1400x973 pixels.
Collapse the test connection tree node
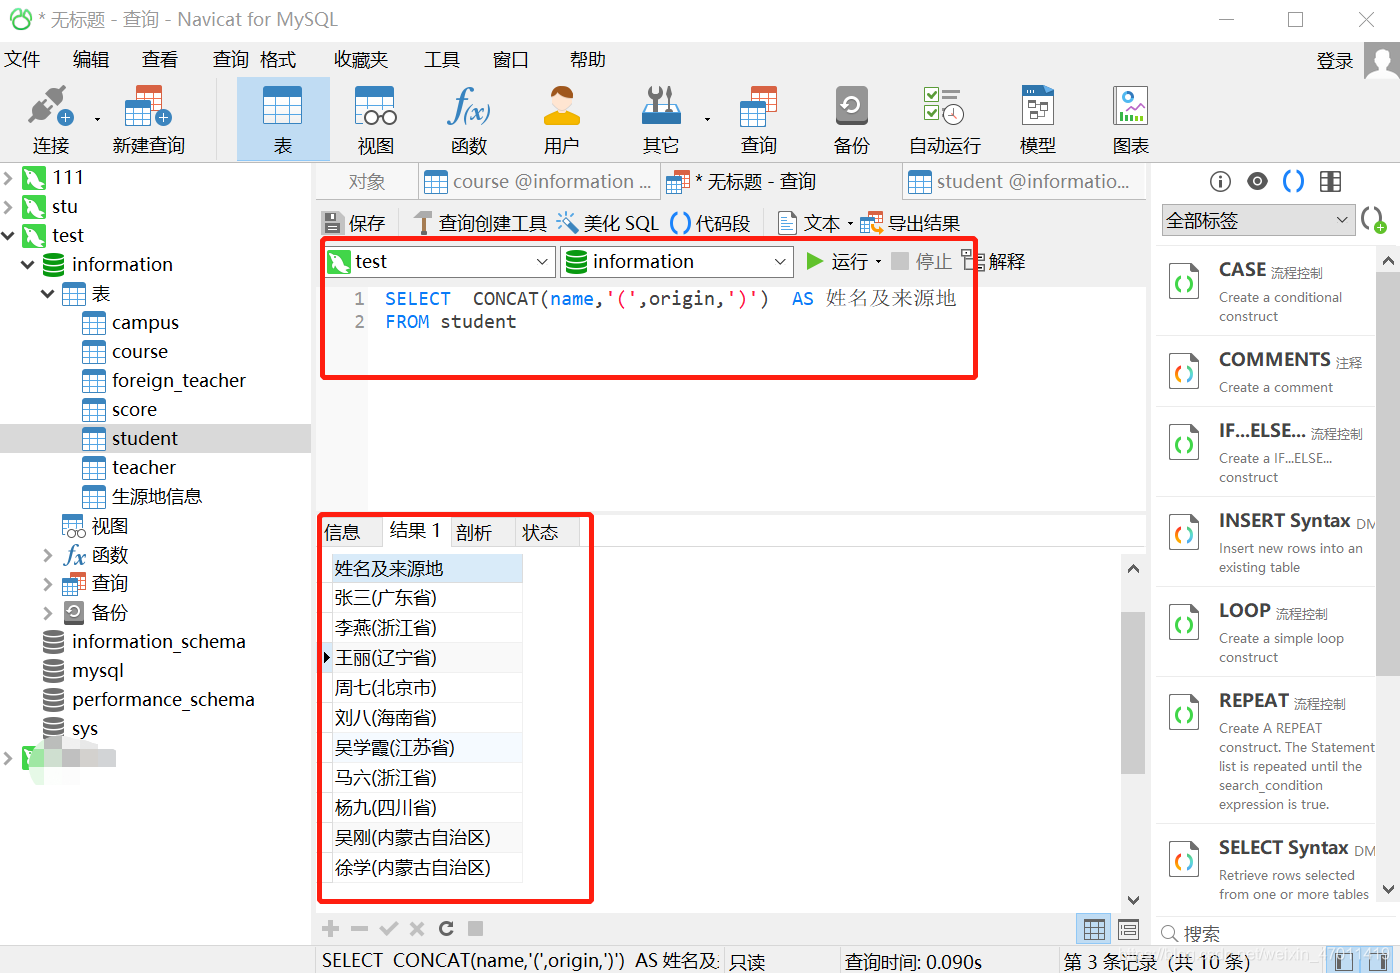[9, 236]
